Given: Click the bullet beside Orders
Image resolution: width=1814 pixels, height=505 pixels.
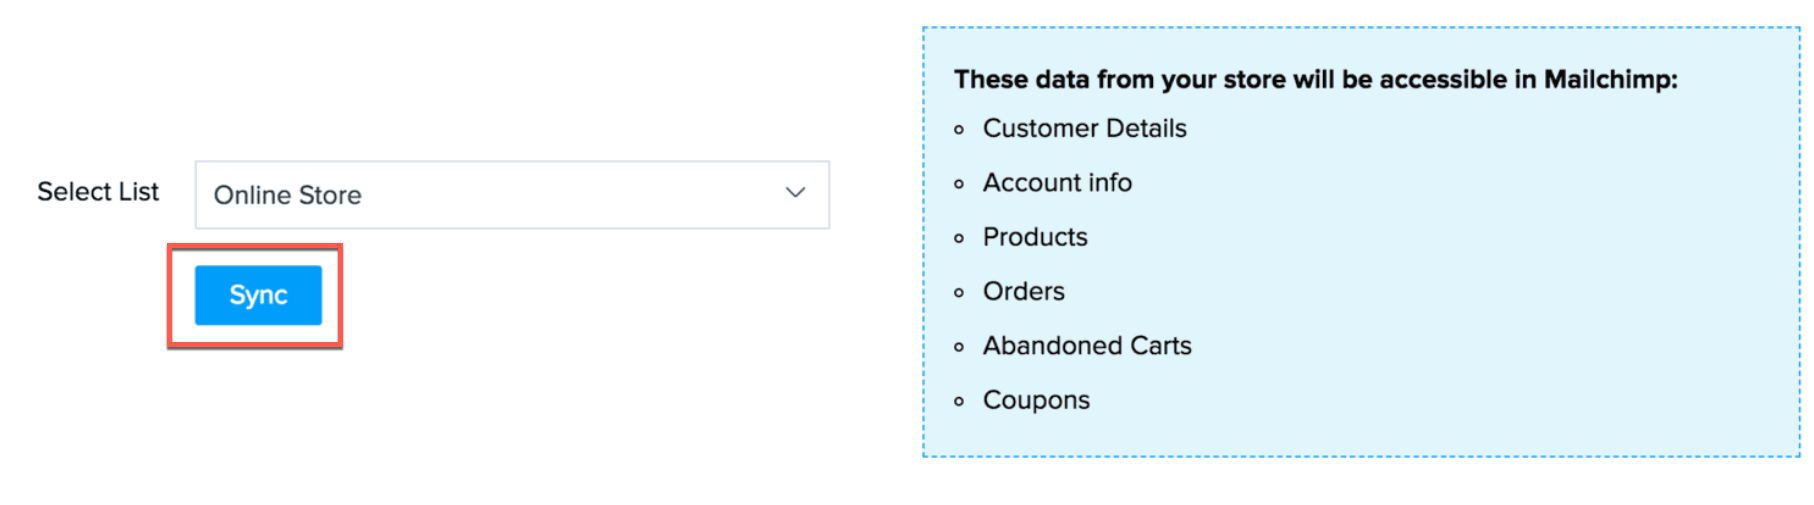Looking at the screenshot, I should 959,293.
